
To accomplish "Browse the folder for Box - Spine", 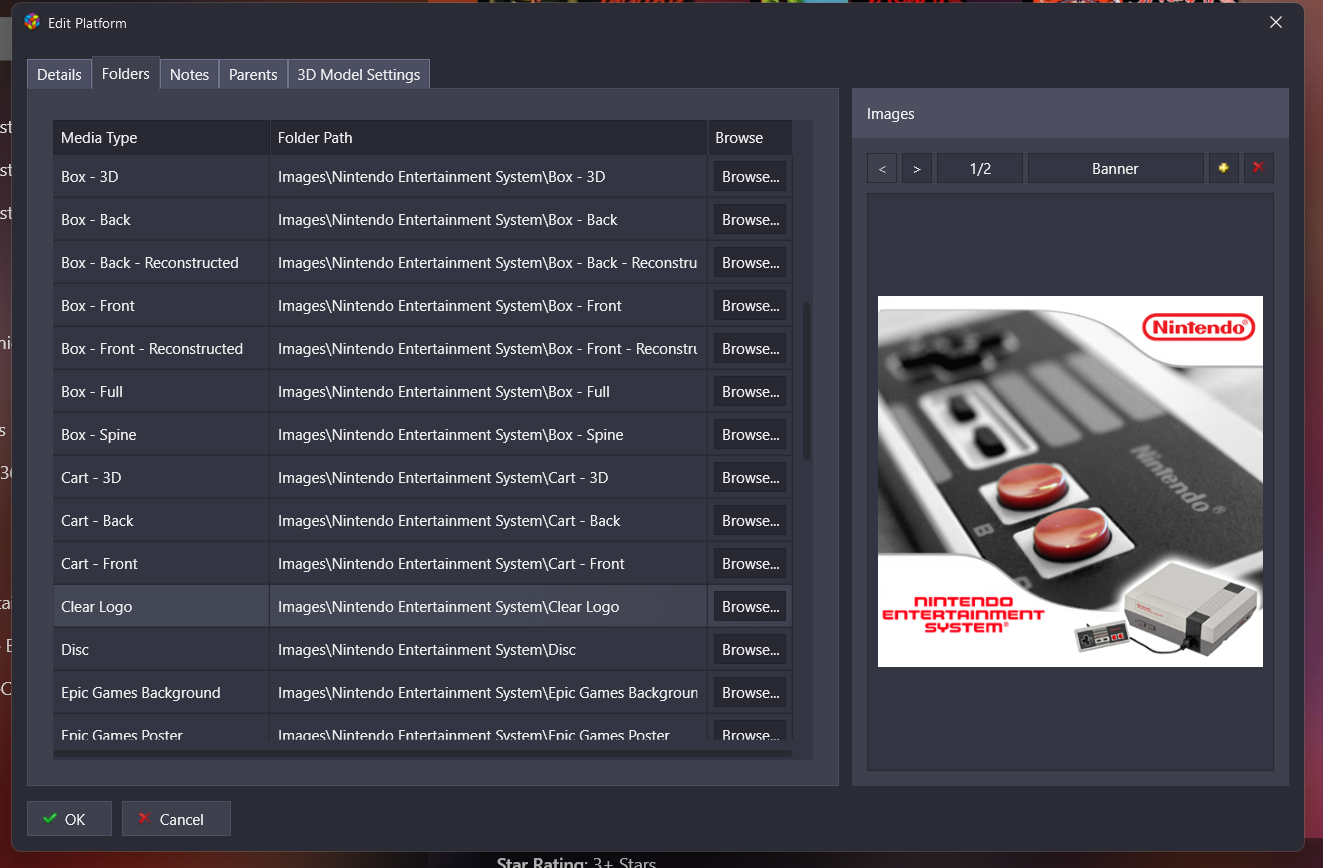I will click(750, 435).
